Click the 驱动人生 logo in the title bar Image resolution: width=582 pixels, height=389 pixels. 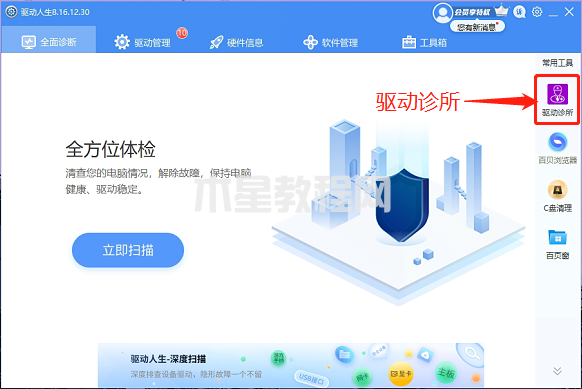11,12
